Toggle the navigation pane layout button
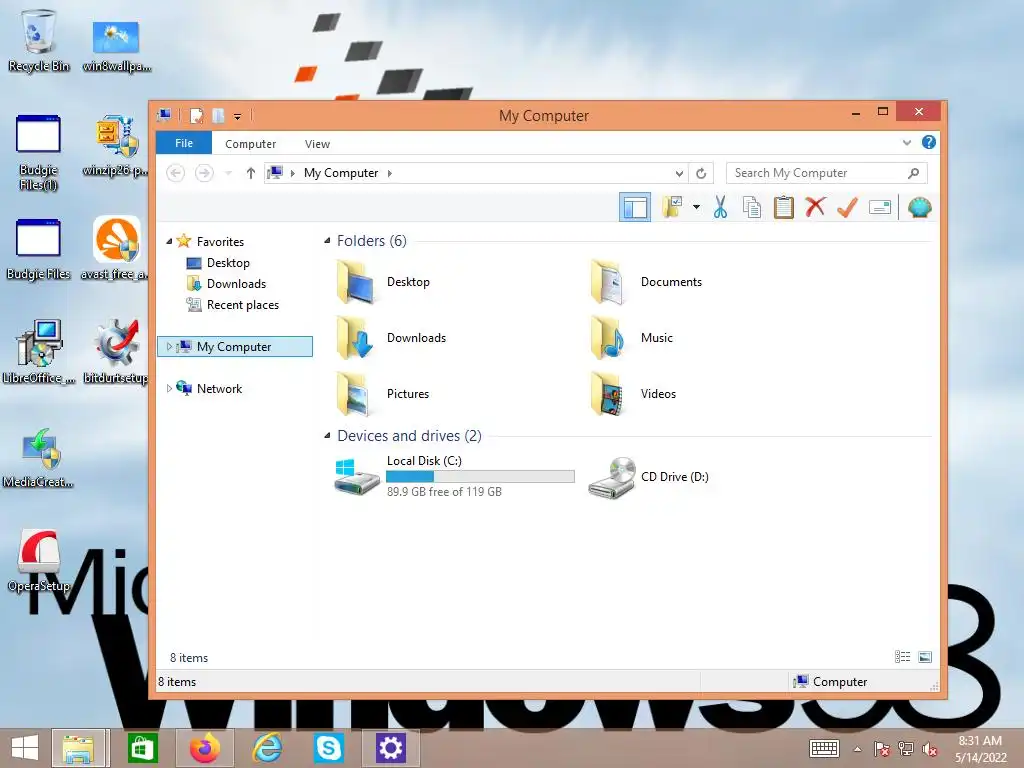The image size is (1024, 768). [635, 208]
